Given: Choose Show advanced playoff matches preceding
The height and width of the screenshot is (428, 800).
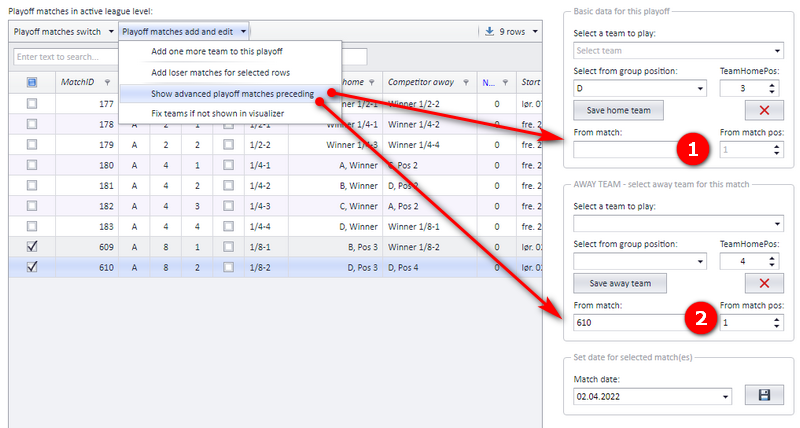Looking at the screenshot, I should 232,94.
